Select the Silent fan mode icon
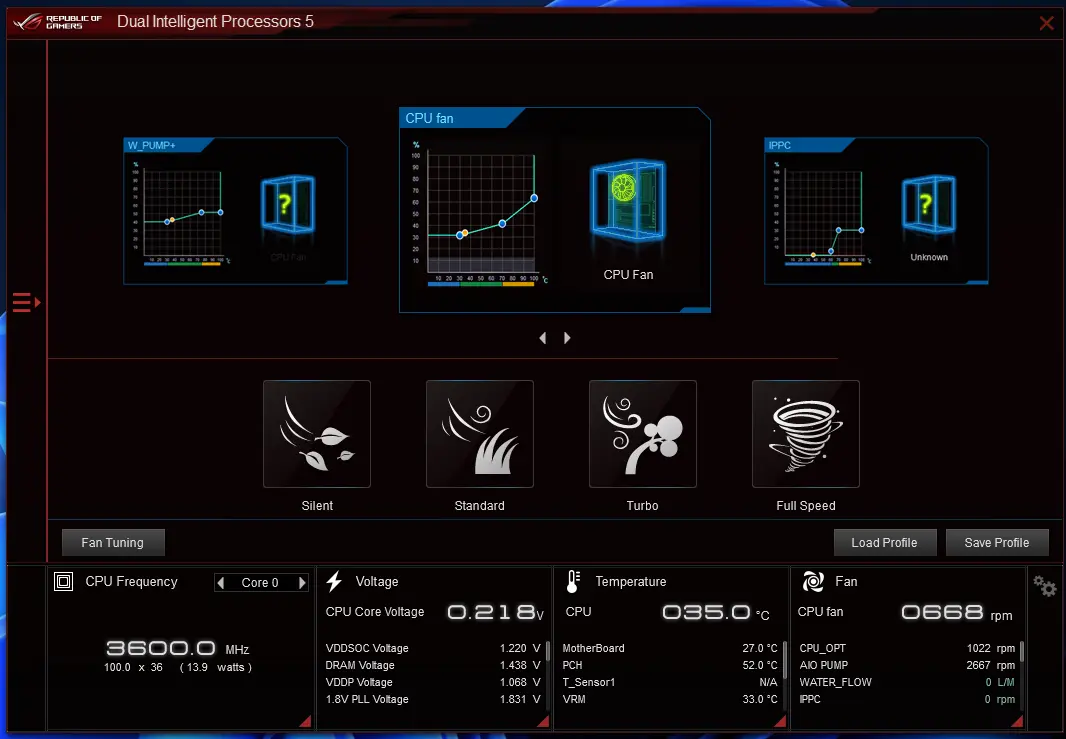This screenshot has width=1066, height=739. click(317, 434)
